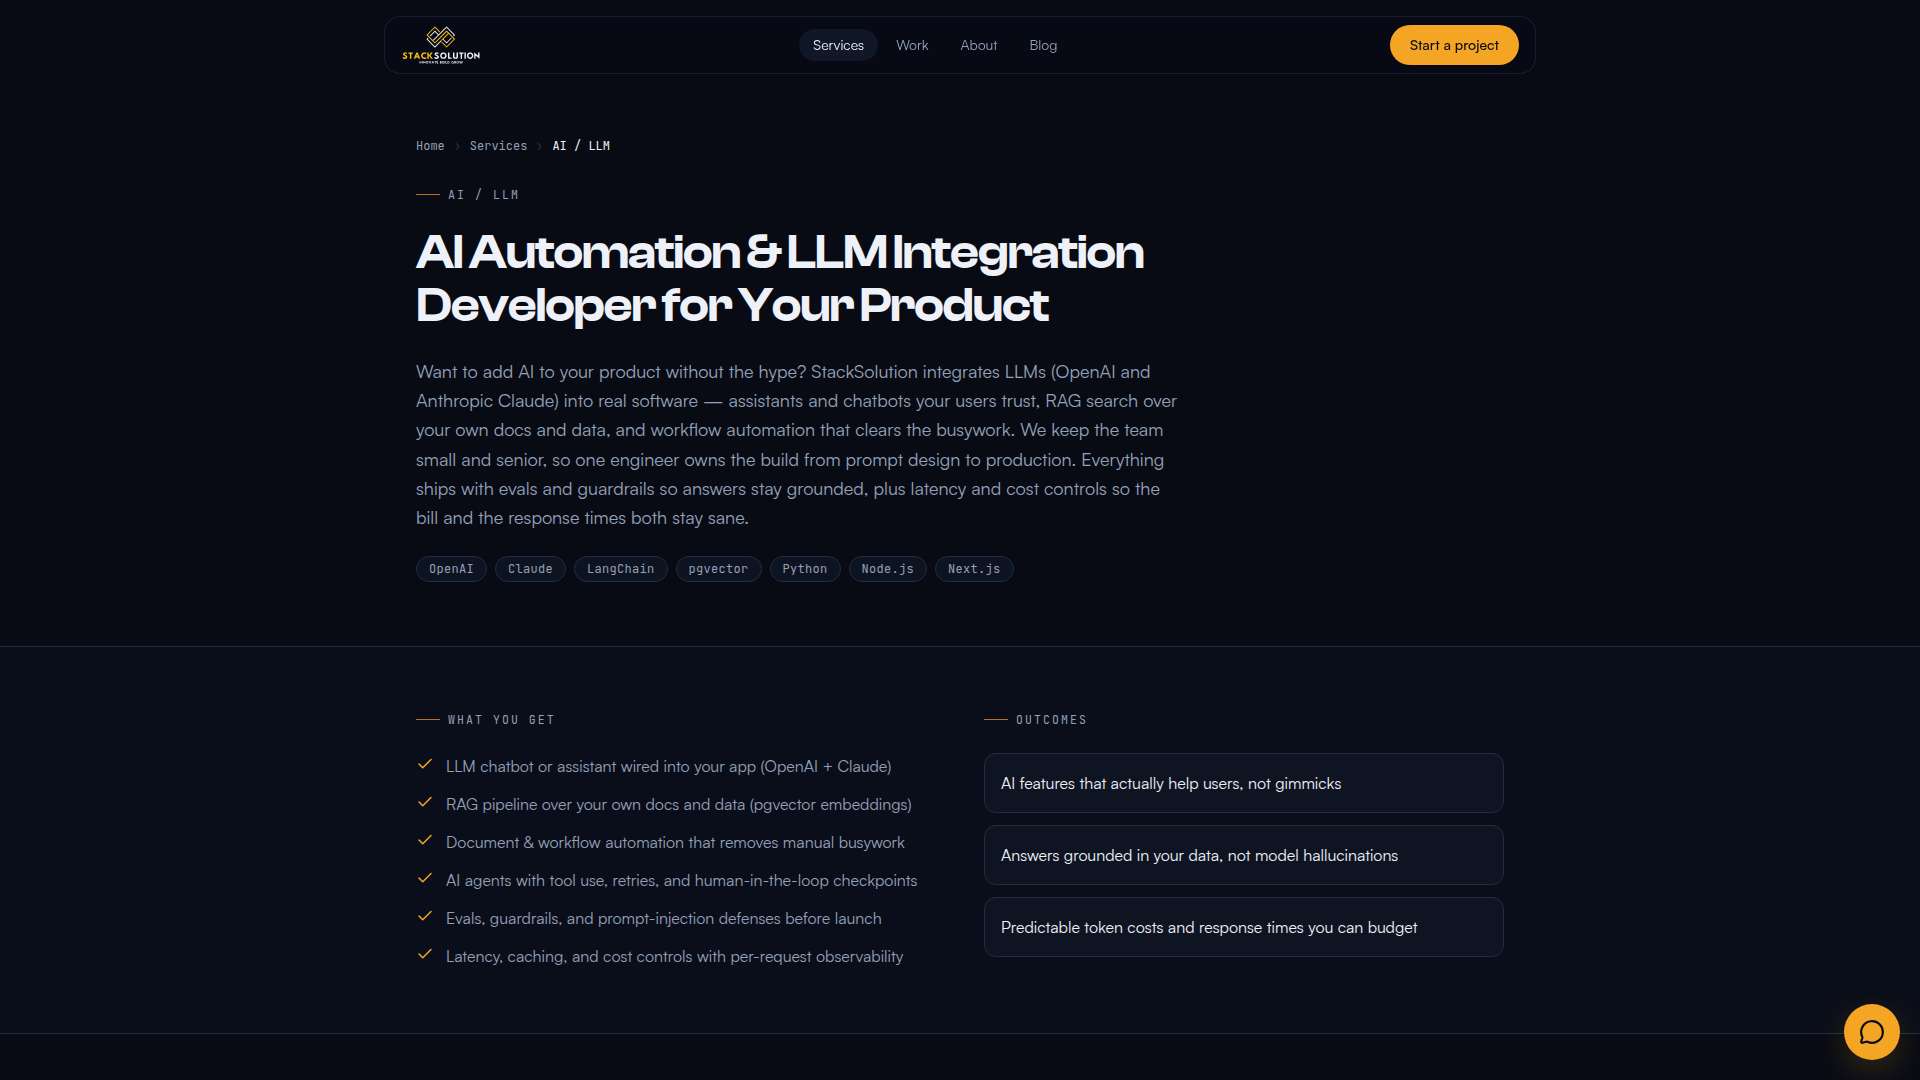The width and height of the screenshot is (1920, 1080).
Task: Select the Node.js tag
Action: point(888,569)
